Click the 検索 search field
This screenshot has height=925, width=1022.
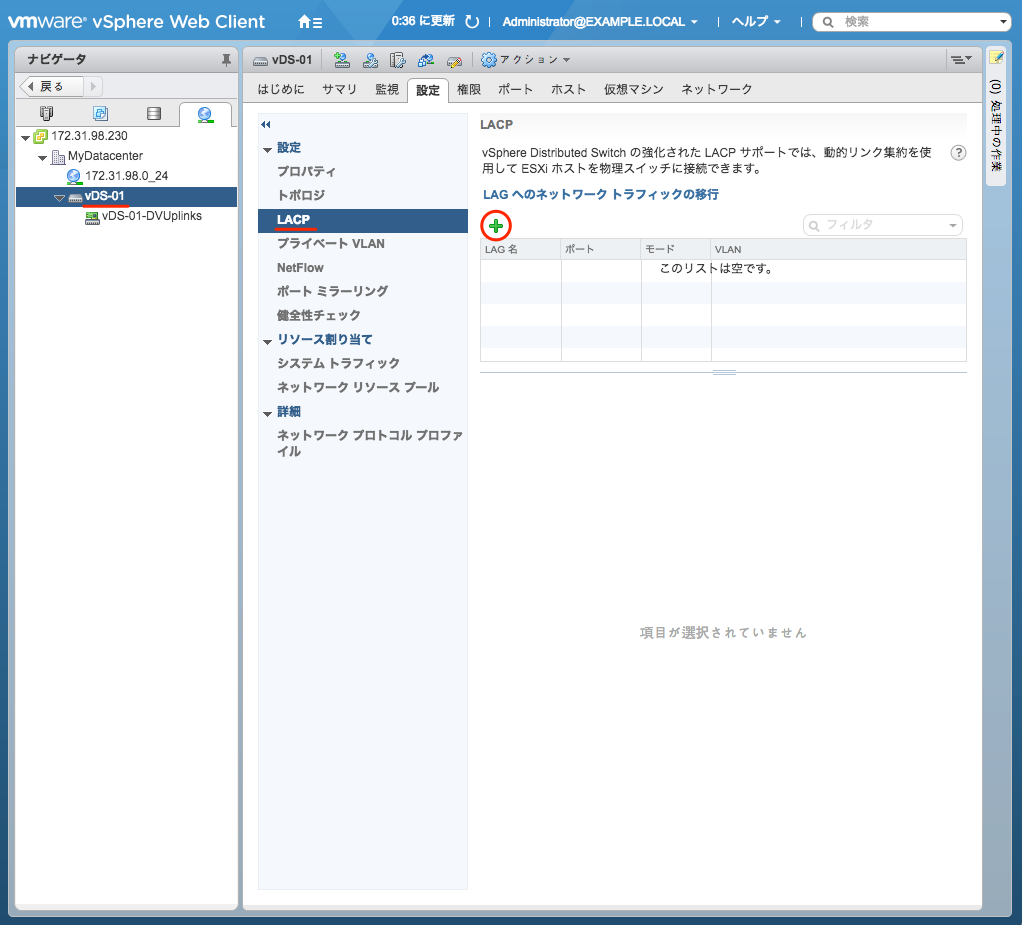pos(911,22)
